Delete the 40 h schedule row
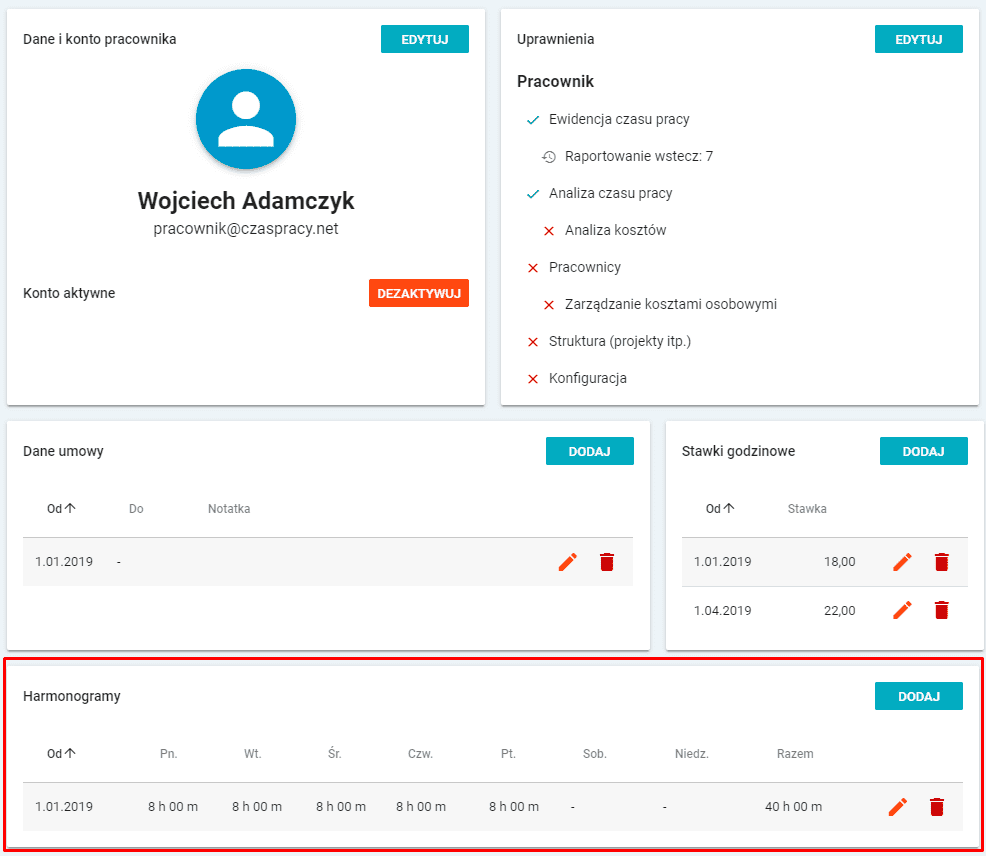The image size is (986, 856). point(937,807)
